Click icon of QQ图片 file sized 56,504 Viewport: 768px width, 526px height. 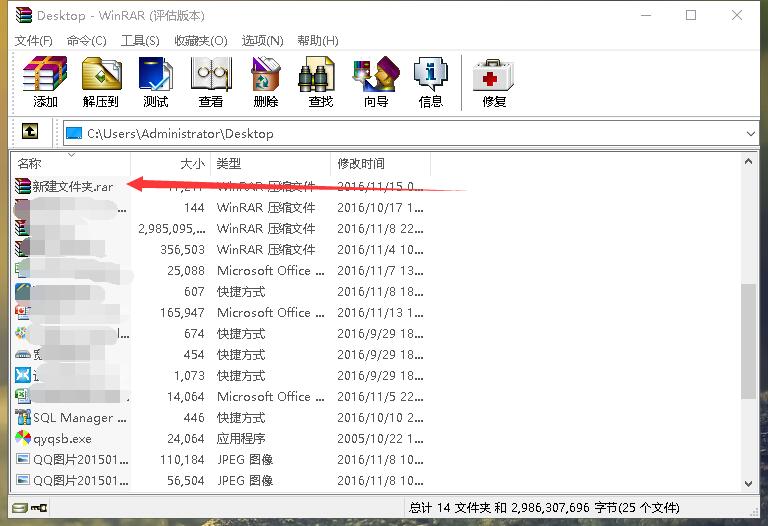[23, 480]
